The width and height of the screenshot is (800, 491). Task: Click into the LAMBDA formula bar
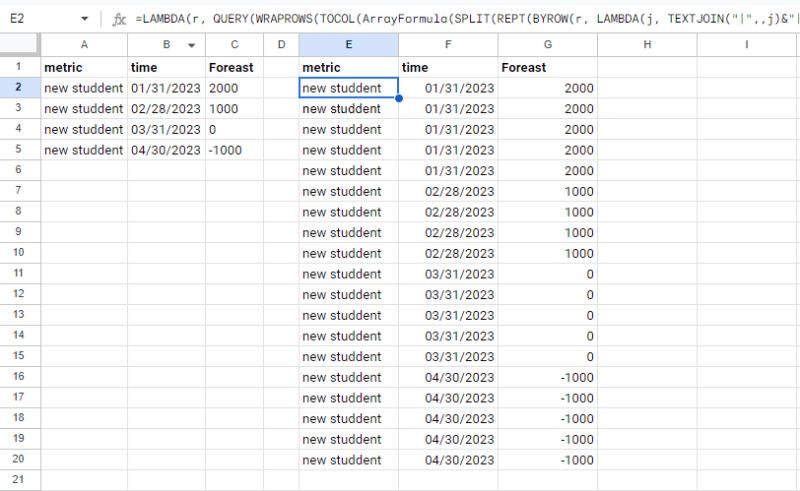[x=467, y=19]
